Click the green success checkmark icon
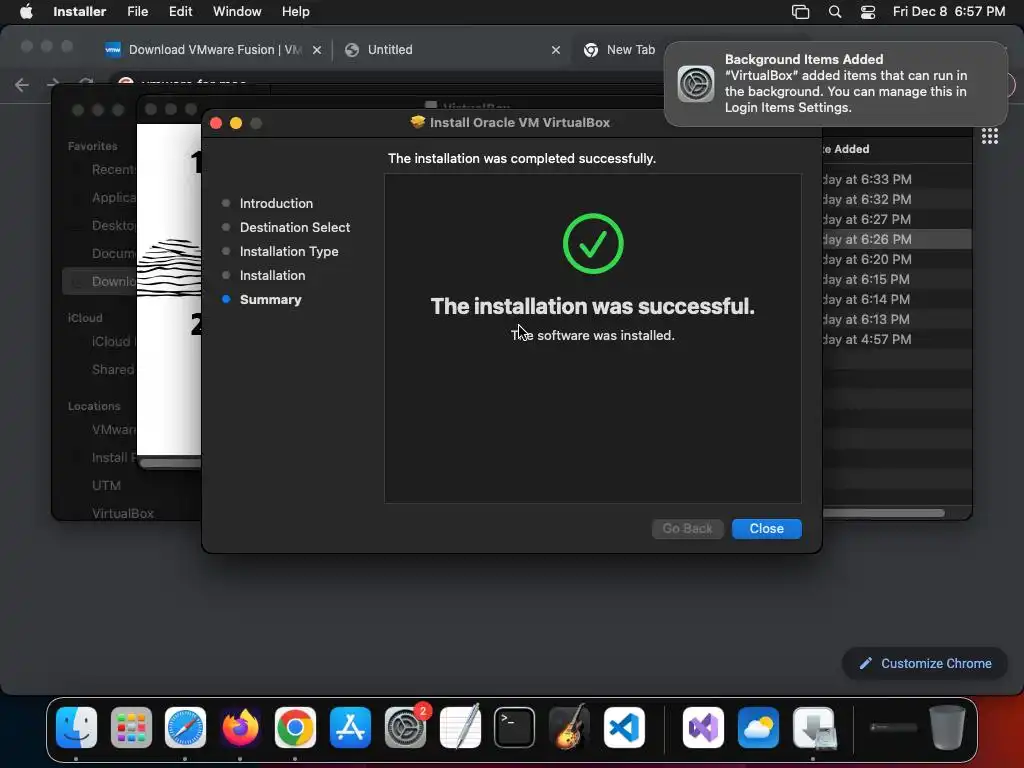Viewport: 1024px width, 768px height. tap(593, 244)
